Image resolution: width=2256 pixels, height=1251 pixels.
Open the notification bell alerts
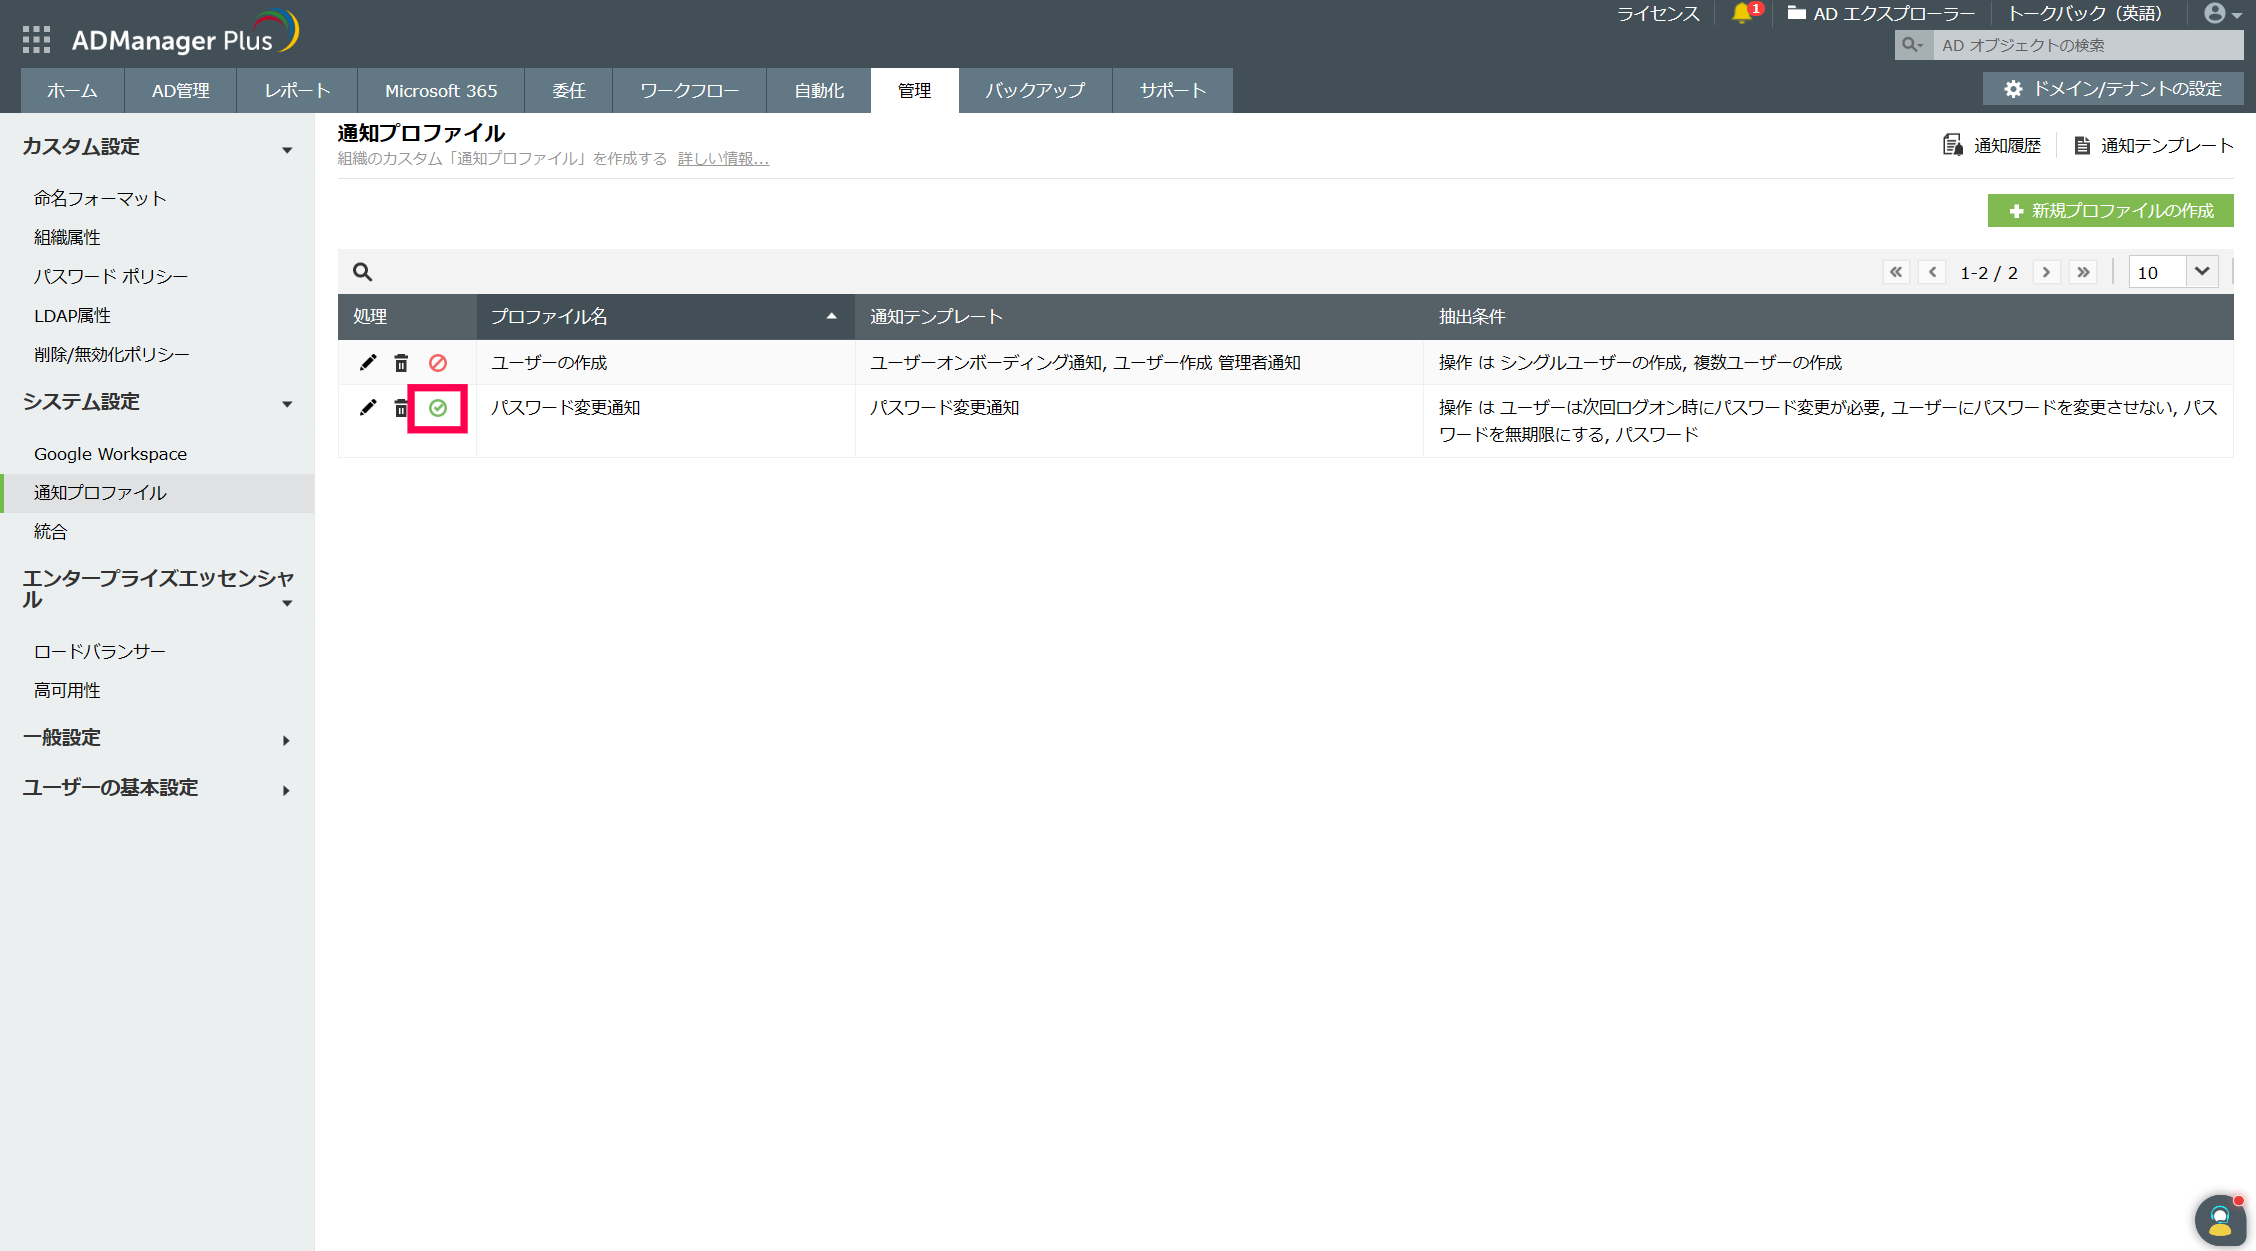[x=1742, y=14]
